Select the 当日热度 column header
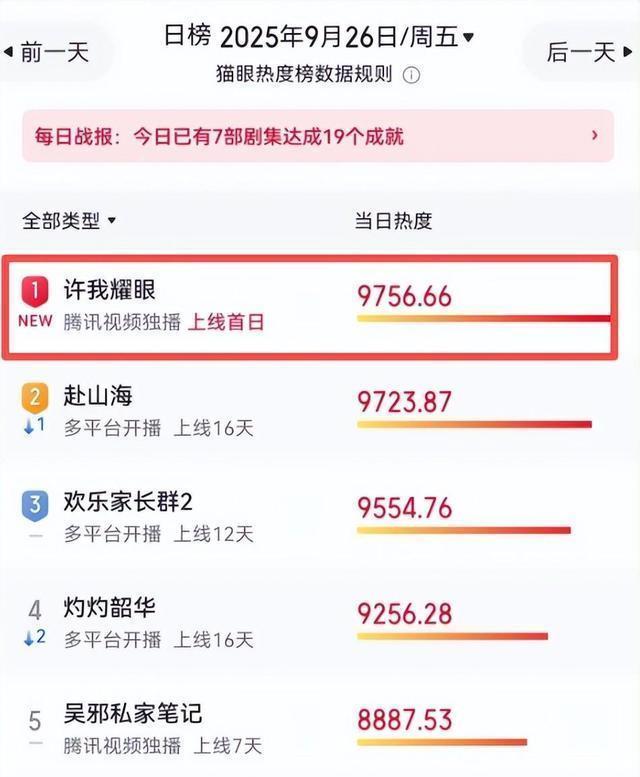640x777 pixels. pos(393,221)
